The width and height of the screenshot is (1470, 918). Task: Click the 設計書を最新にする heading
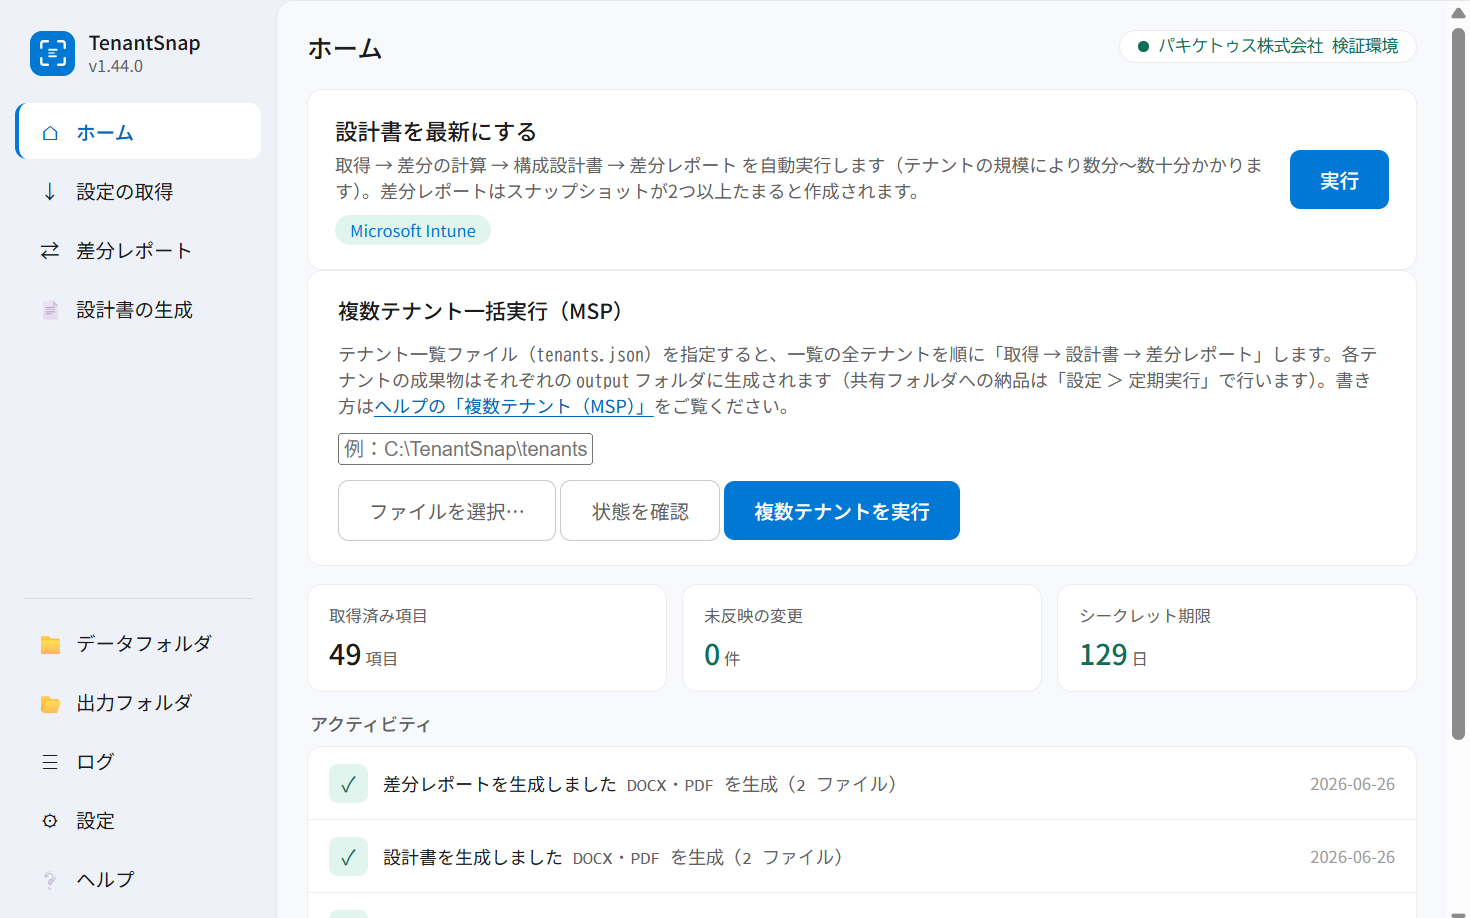(x=436, y=131)
